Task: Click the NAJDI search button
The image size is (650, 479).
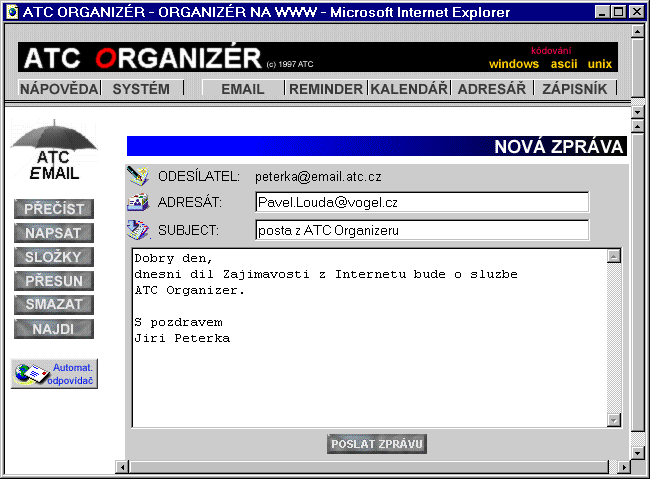Action: coord(54,329)
